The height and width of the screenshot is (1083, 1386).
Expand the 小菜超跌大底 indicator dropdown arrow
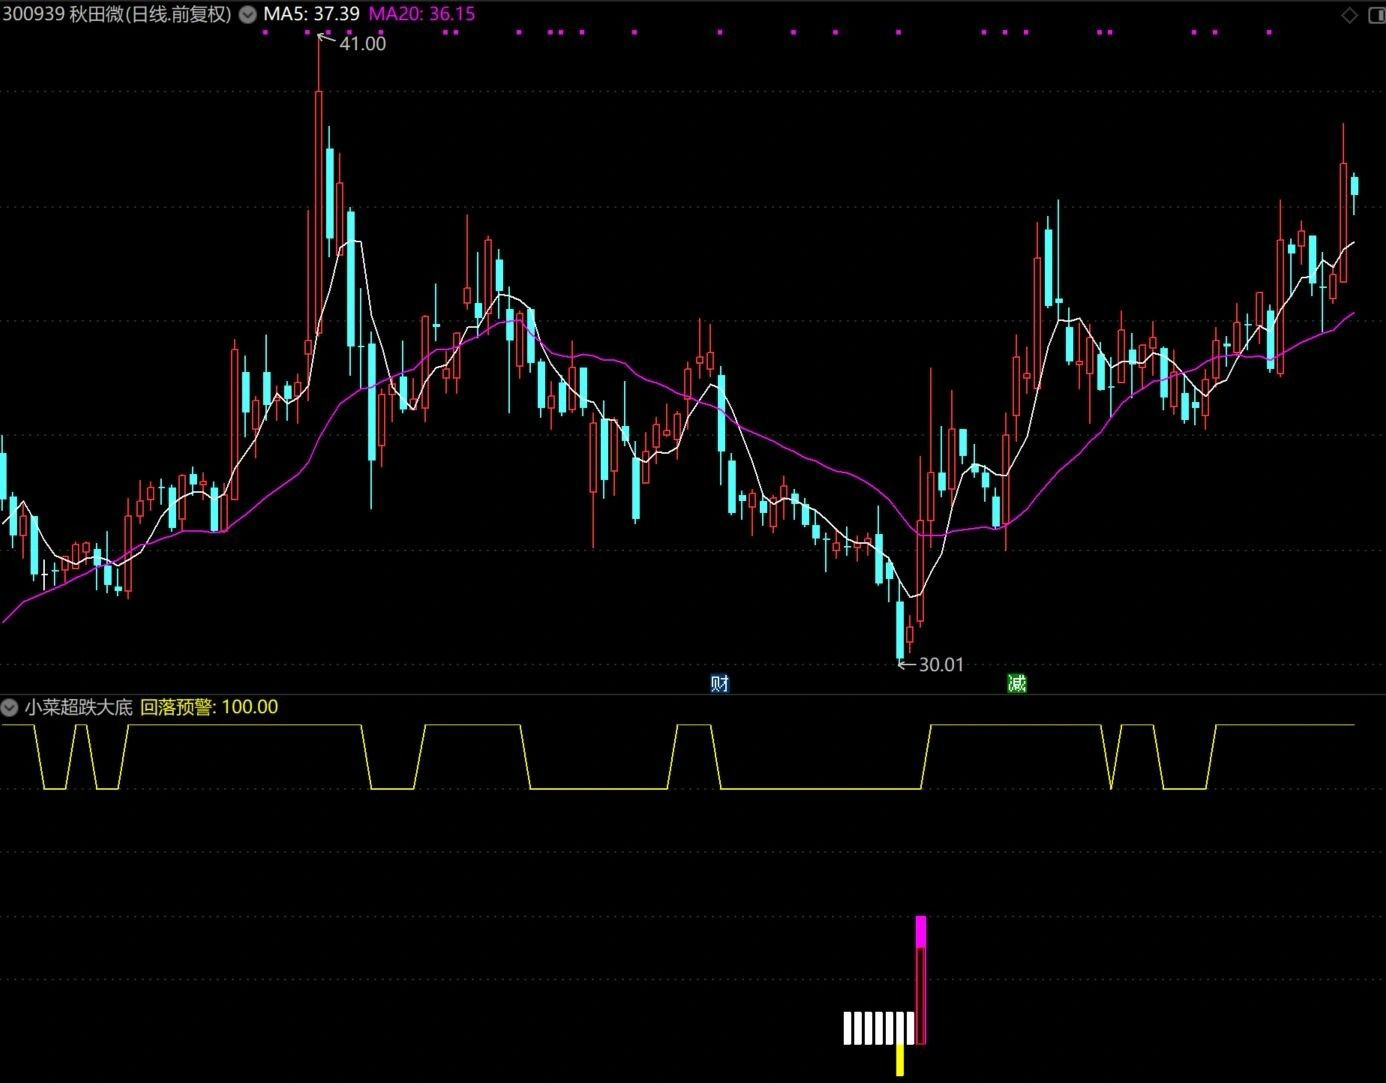[10, 708]
